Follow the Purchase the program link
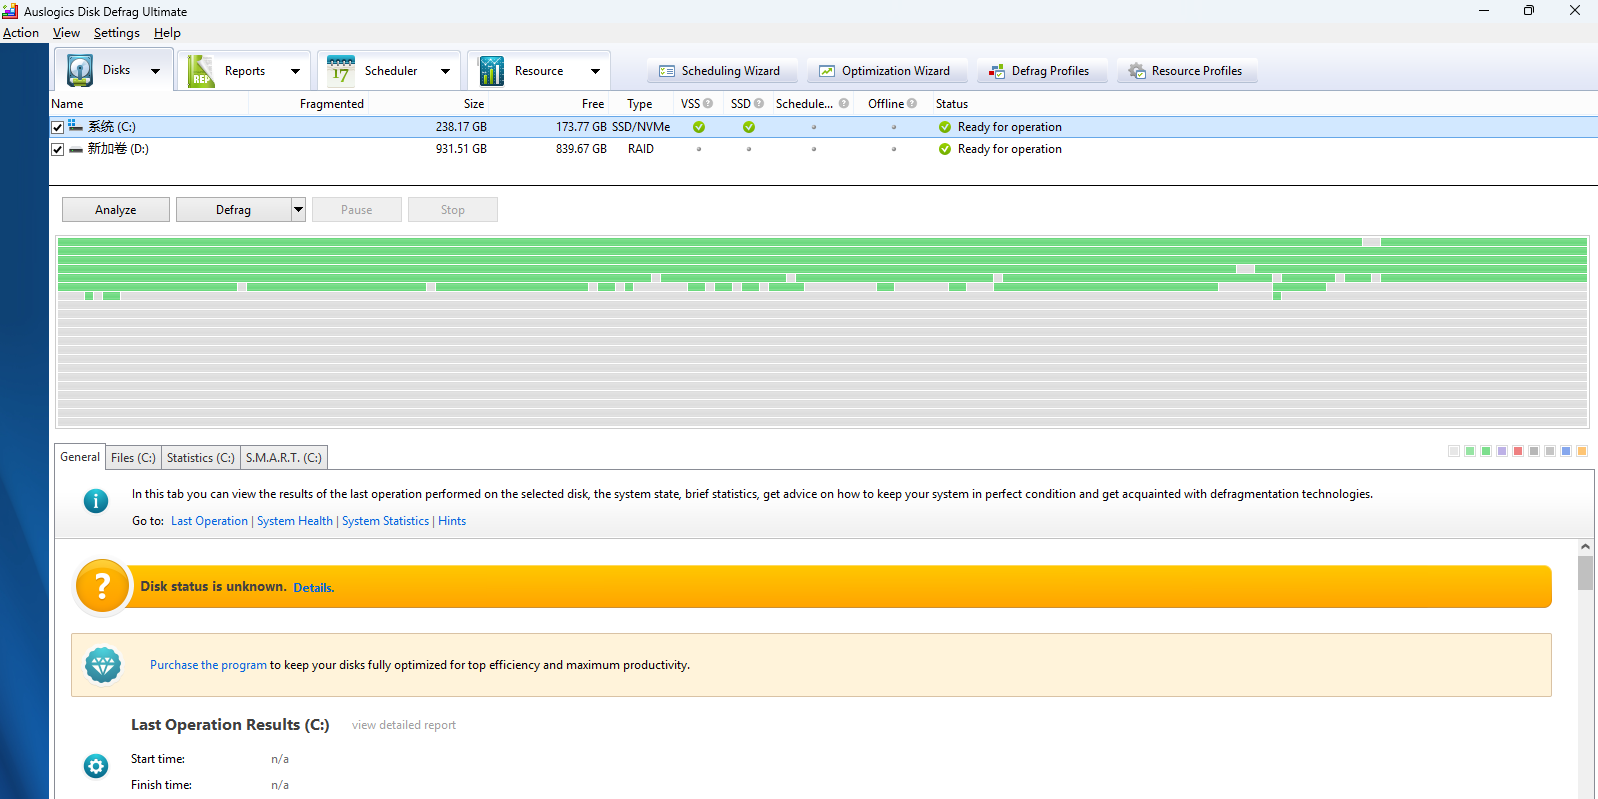1598x799 pixels. coord(208,665)
